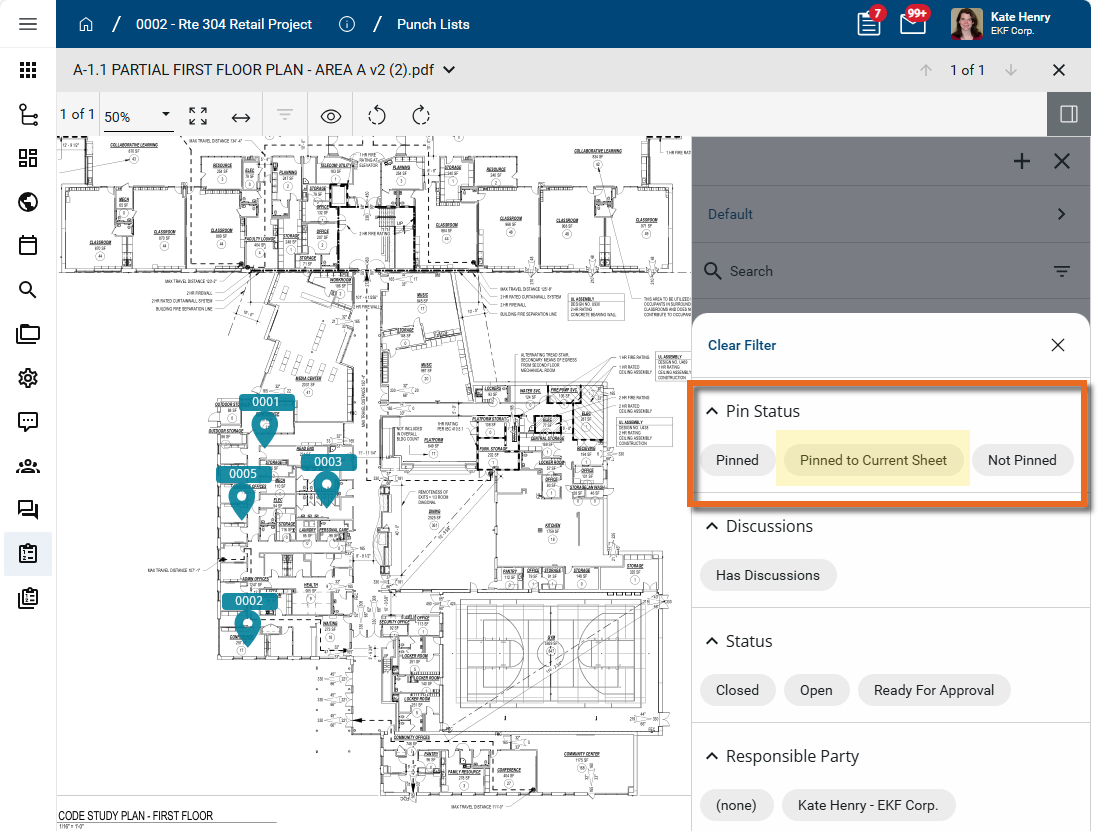This screenshot has width=1101, height=831.
Task: Open the tasks clipboard with badge 7
Action: coord(869,24)
